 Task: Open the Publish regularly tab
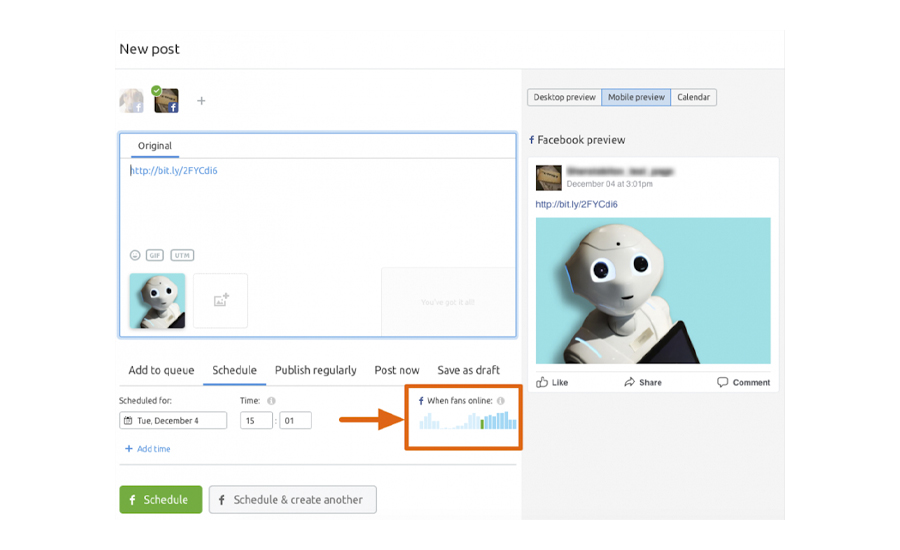(315, 370)
